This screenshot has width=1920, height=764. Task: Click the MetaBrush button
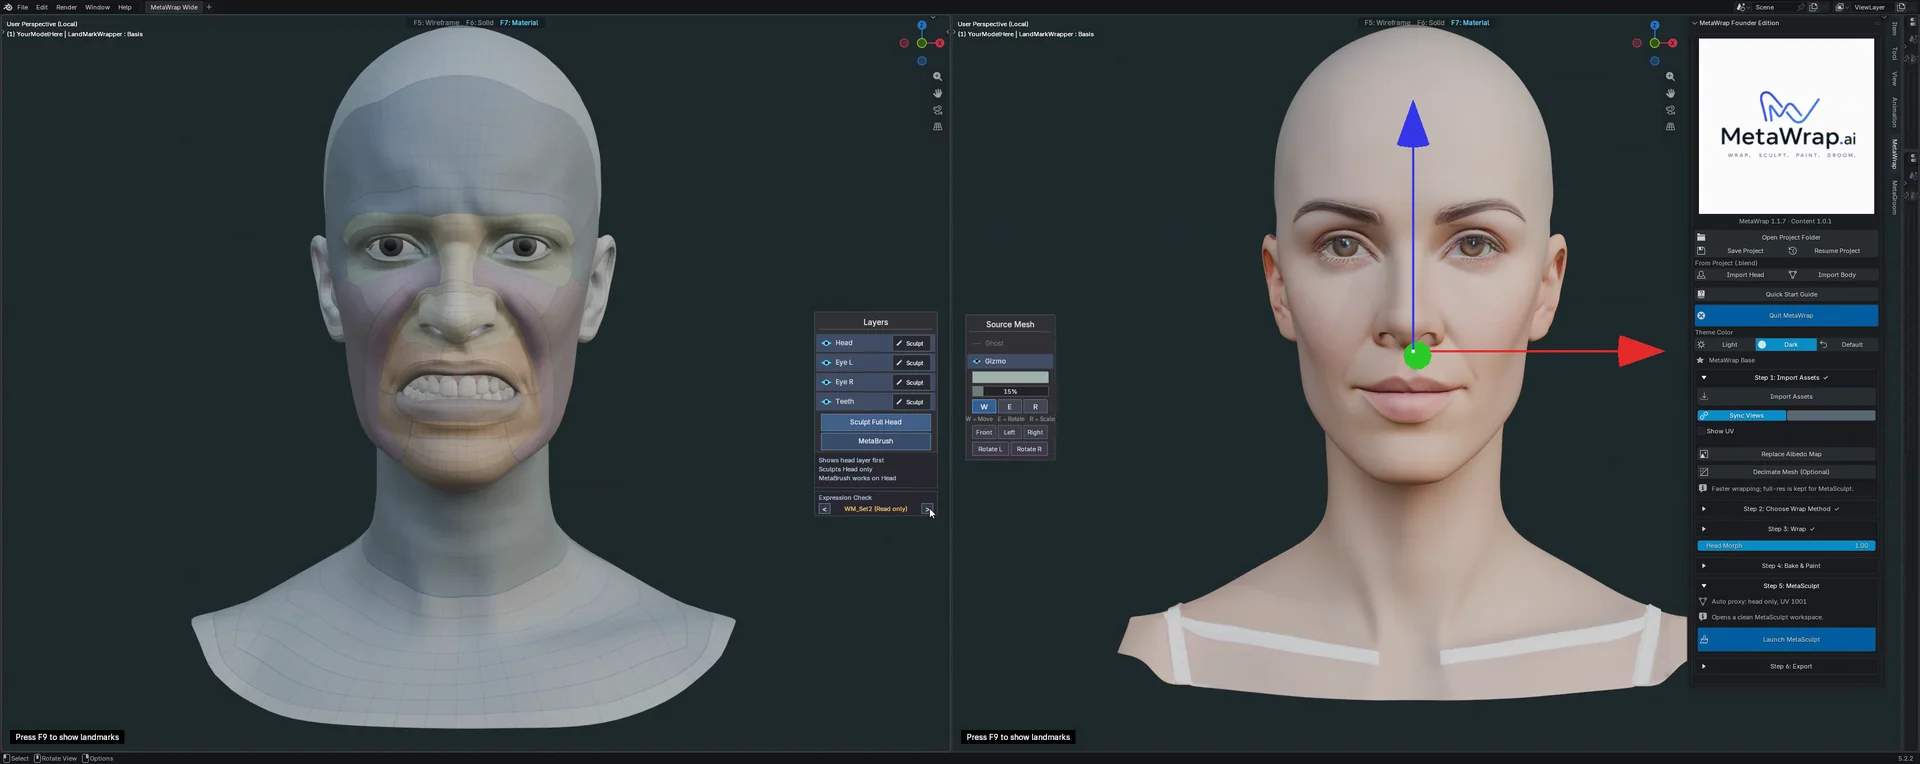tap(876, 441)
